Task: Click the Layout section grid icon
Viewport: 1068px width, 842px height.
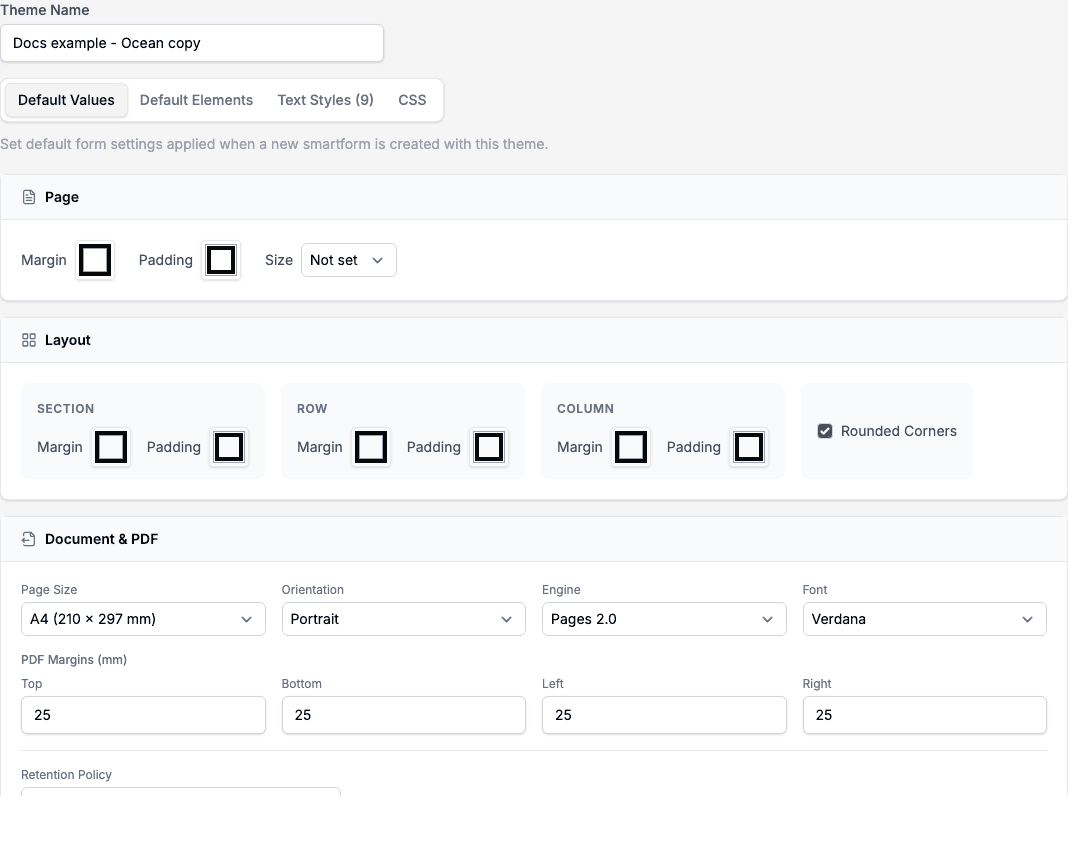Action: click(29, 340)
